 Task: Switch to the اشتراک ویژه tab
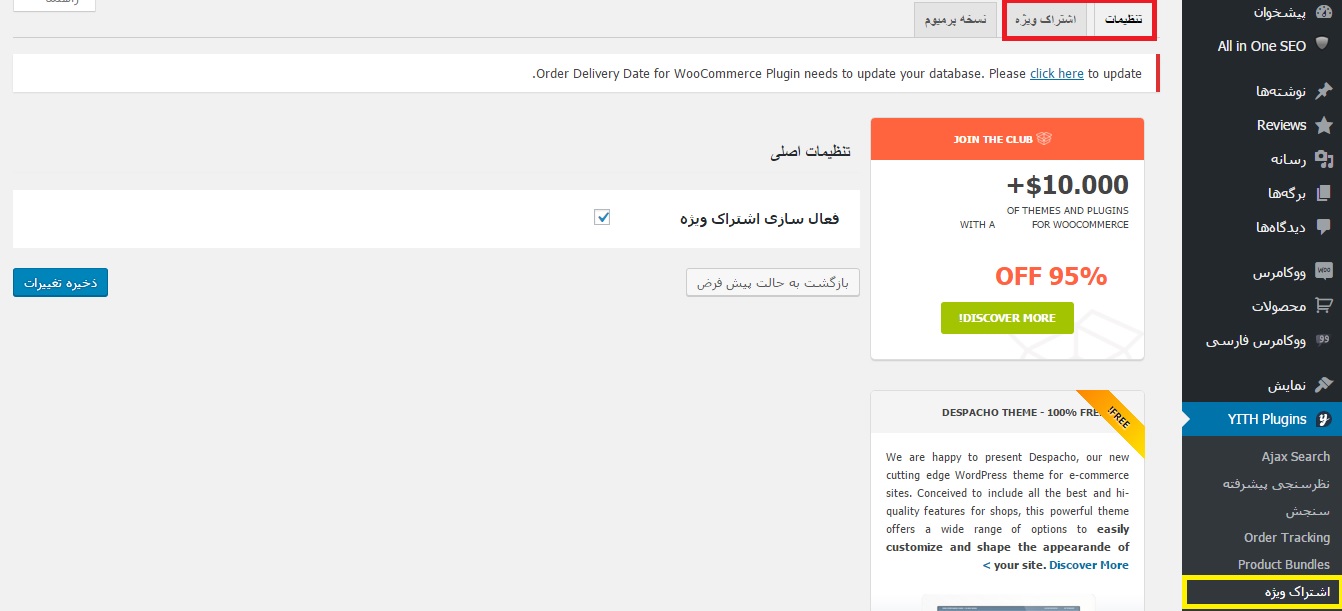[1047, 19]
